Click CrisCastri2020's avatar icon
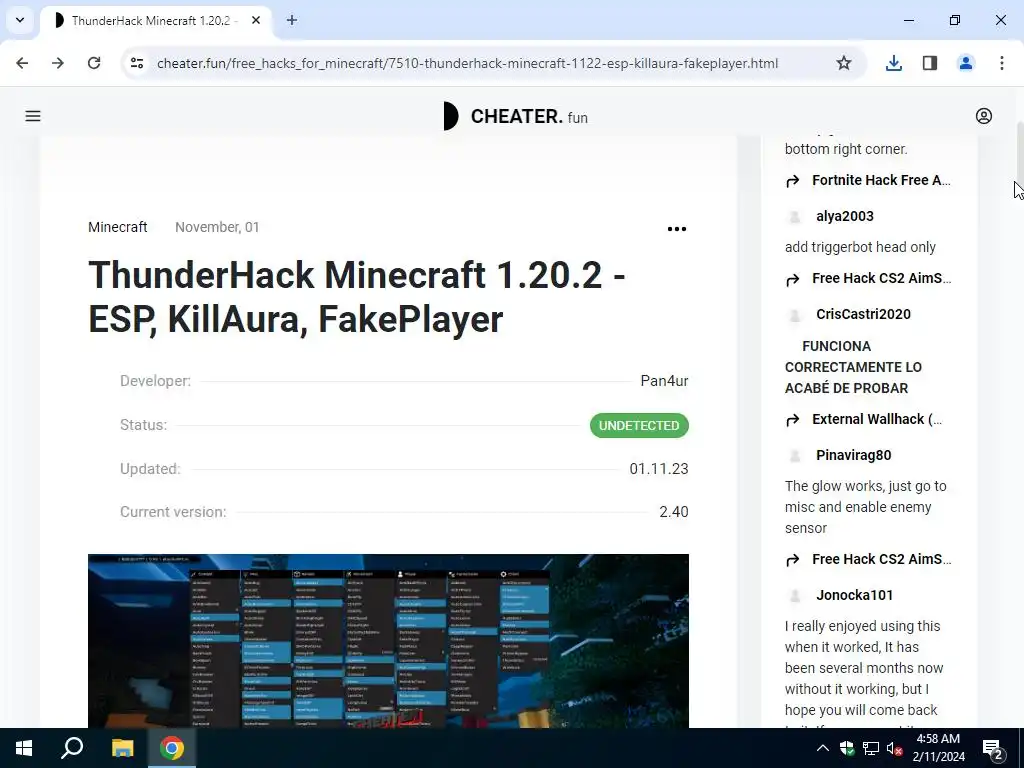The height and width of the screenshot is (768, 1024). 795,315
